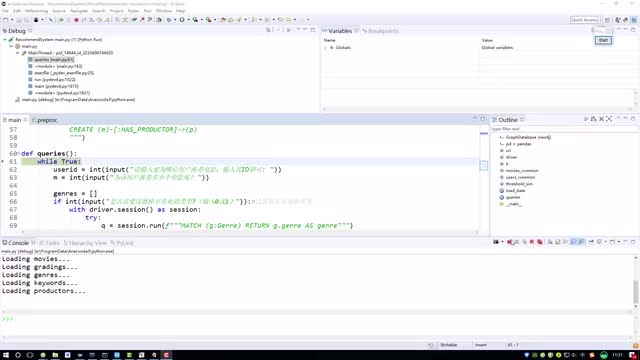Click the green Run launch icon
Viewport: 640px width, 360px height.
(182, 20)
